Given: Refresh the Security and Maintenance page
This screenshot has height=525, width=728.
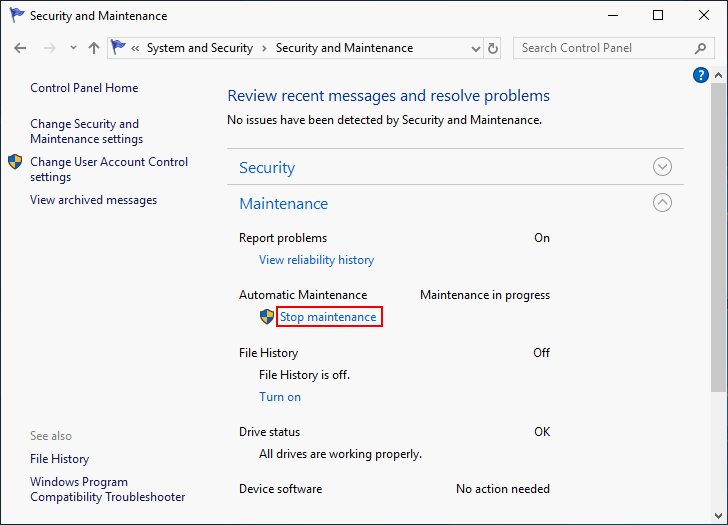Looking at the screenshot, I should (x=493, y=48).
